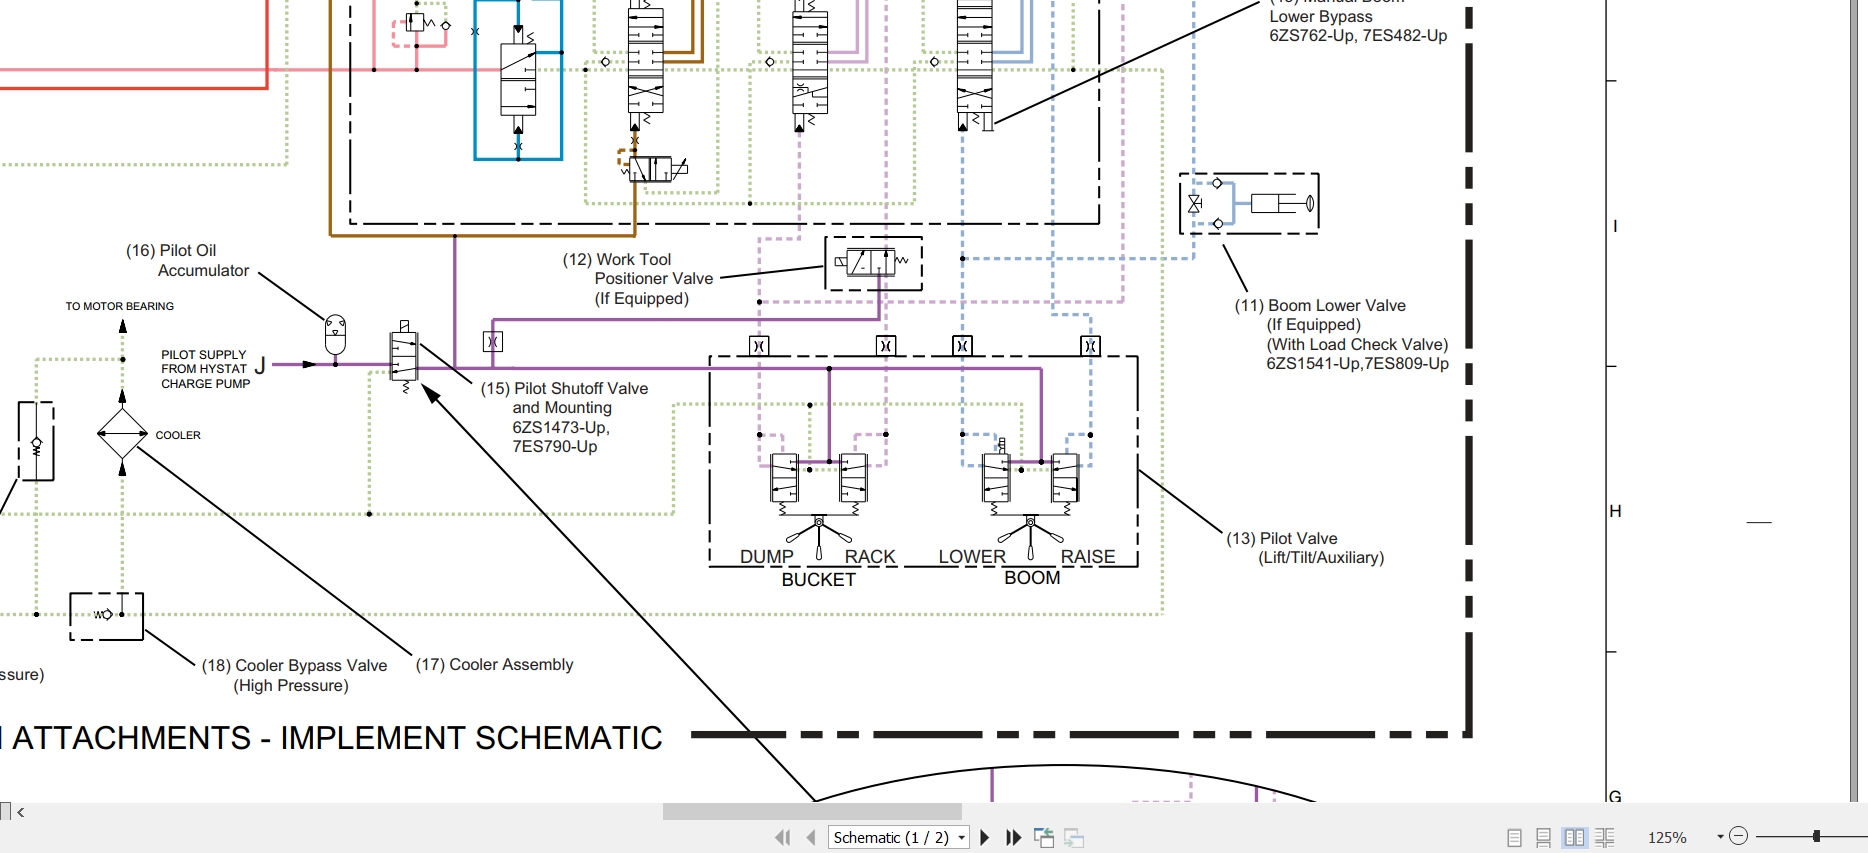1868x853 pixels.
Task: Click the Cooler Bypass Valve symbol
Action: coord(107,616)
